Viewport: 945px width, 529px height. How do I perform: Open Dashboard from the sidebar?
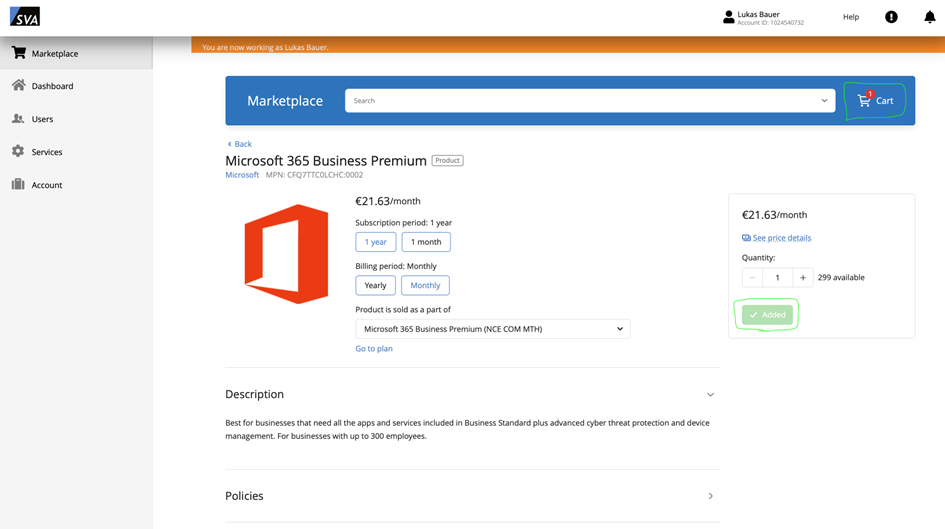coord(52,86)
